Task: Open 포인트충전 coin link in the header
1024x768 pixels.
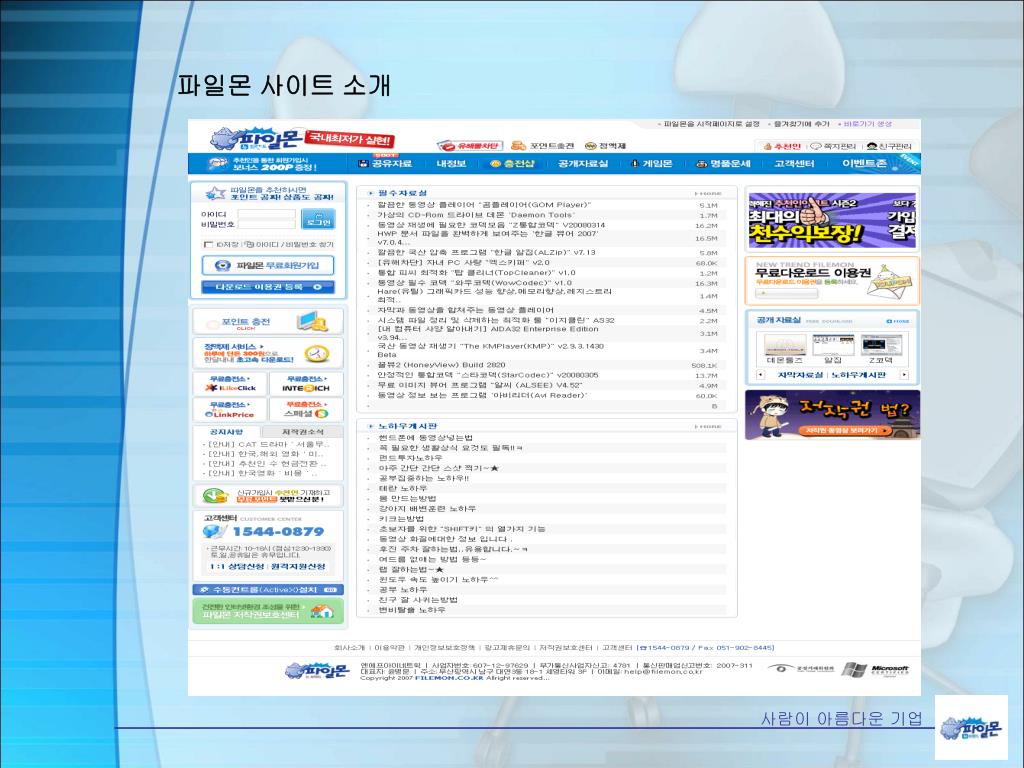Action: 543,146
